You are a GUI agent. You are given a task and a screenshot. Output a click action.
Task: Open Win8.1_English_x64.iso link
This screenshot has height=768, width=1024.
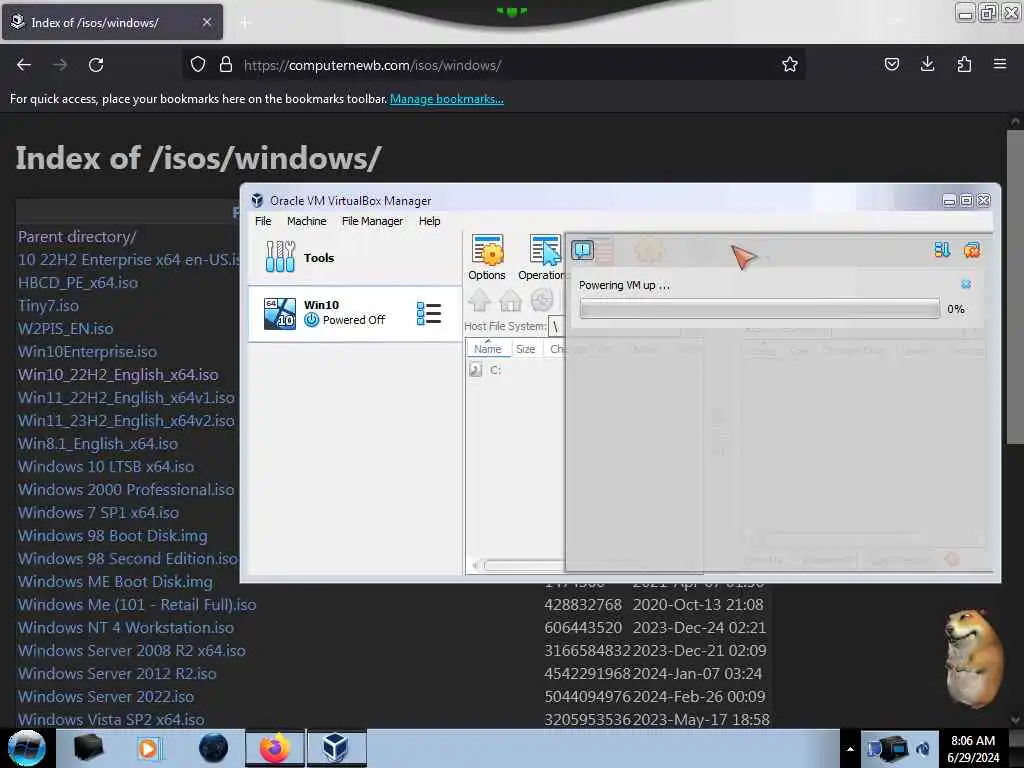98,443
